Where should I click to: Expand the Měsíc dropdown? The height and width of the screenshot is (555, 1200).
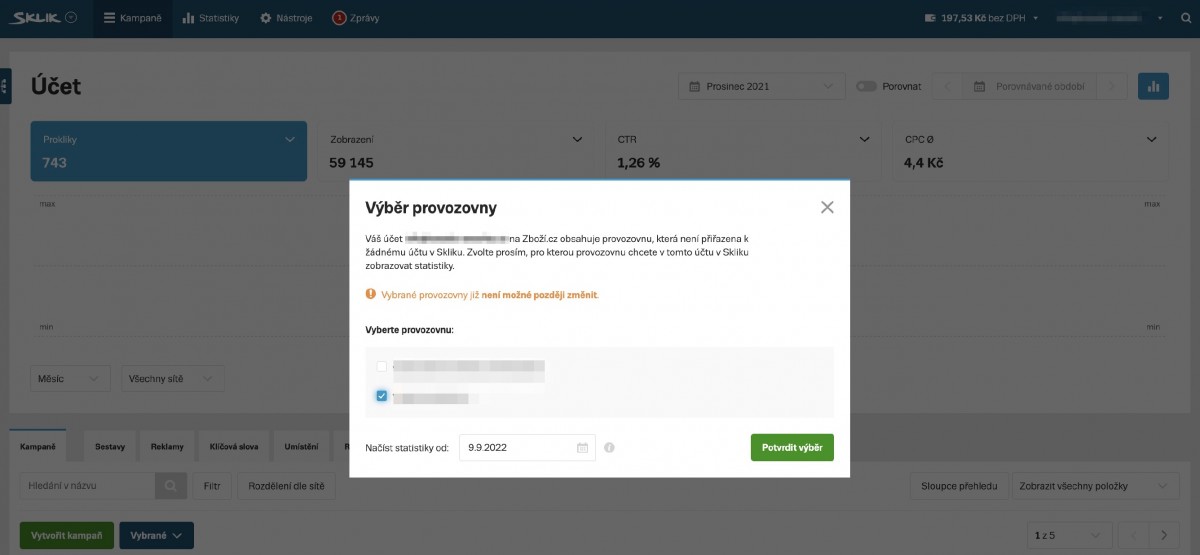pyautogui.click(x=70, y=379)
